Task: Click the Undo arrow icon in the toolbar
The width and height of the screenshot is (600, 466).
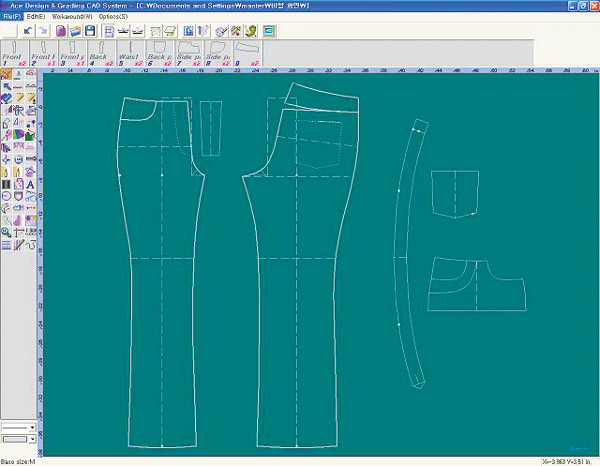Action: [27, 31]
